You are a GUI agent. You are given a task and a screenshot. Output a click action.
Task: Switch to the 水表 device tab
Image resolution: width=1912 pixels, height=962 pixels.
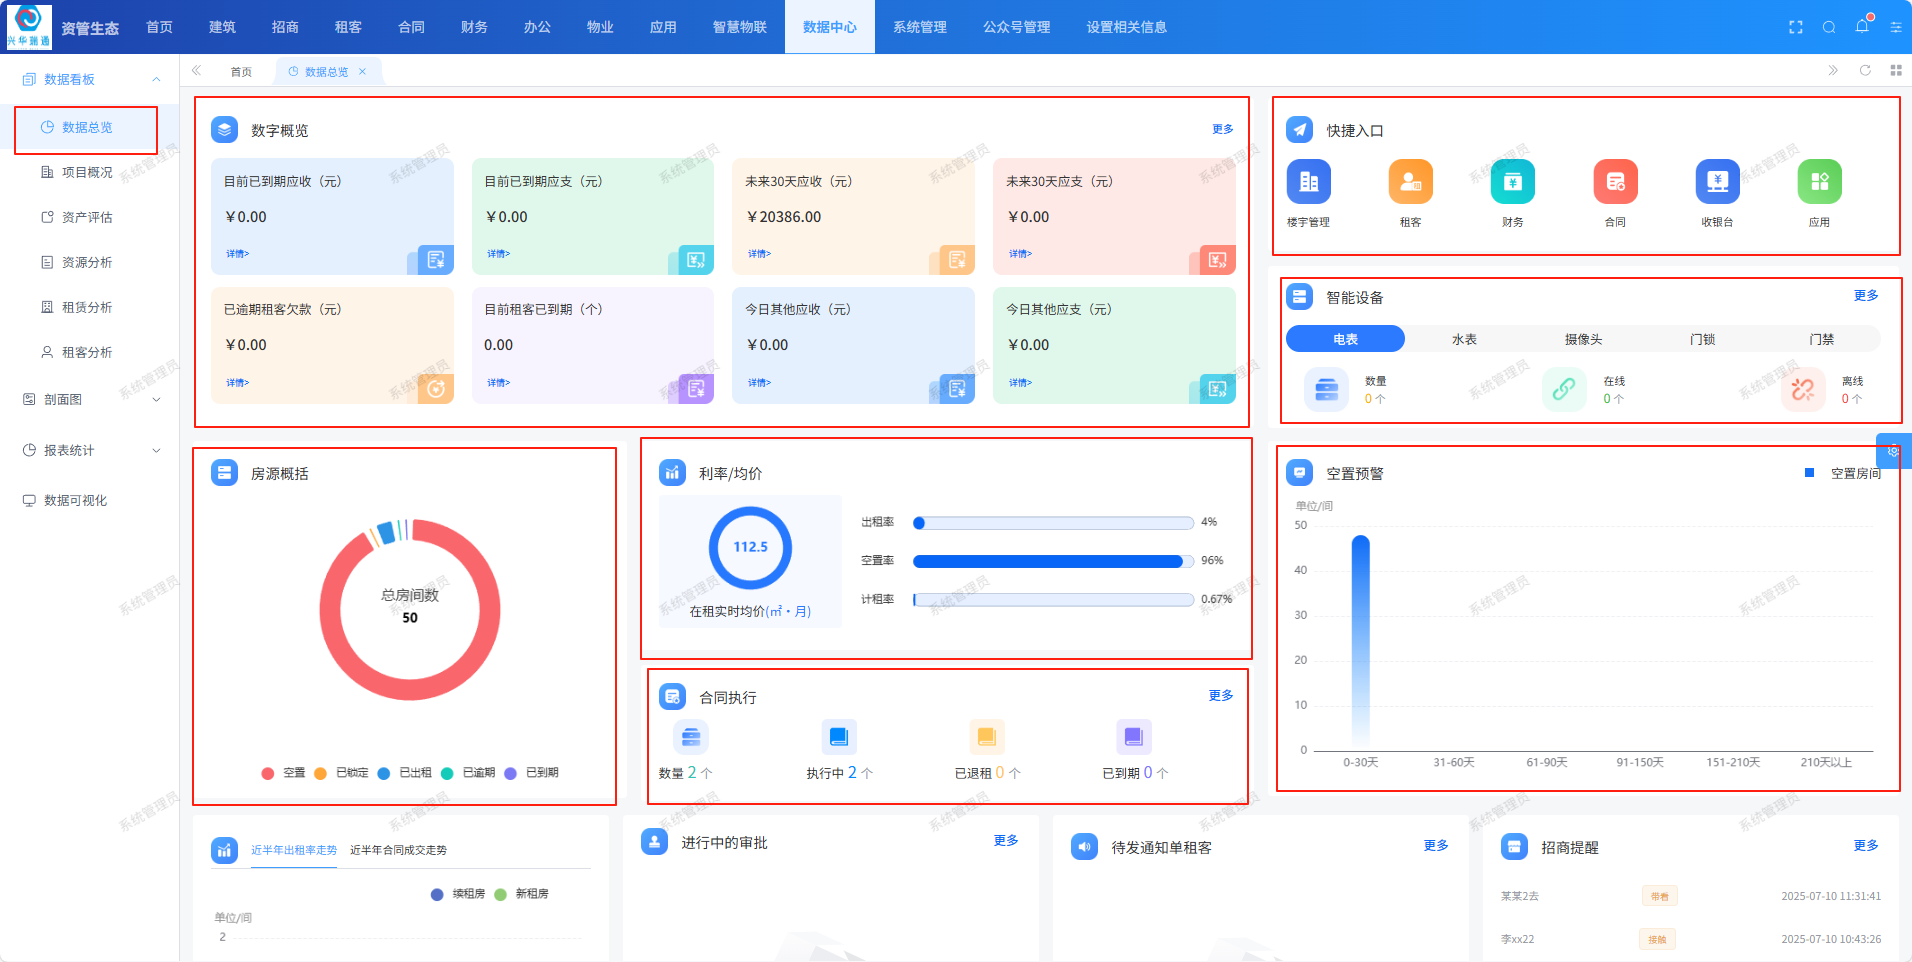click(1464, 339)
